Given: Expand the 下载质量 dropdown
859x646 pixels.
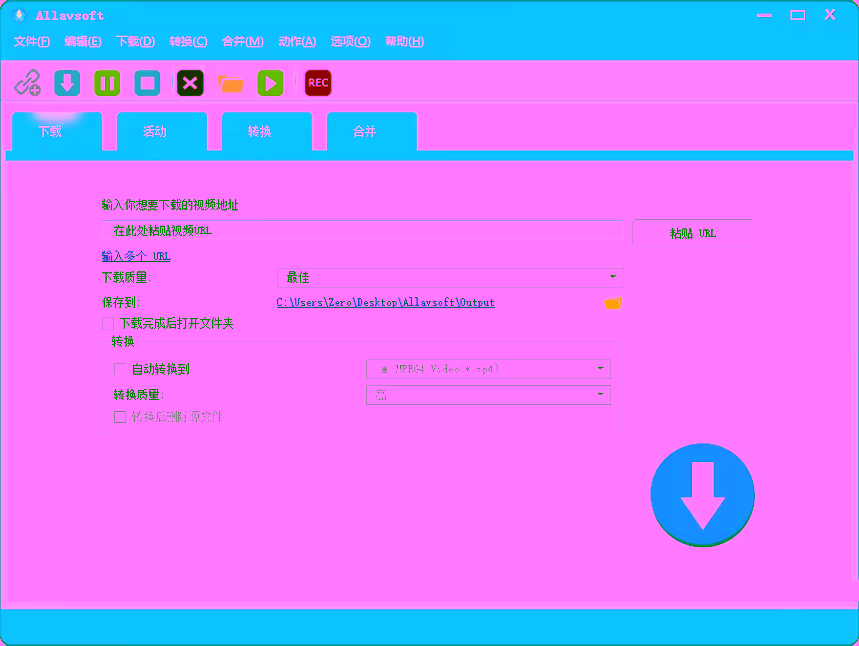Looking at the screenshot, I should [450, 278].
